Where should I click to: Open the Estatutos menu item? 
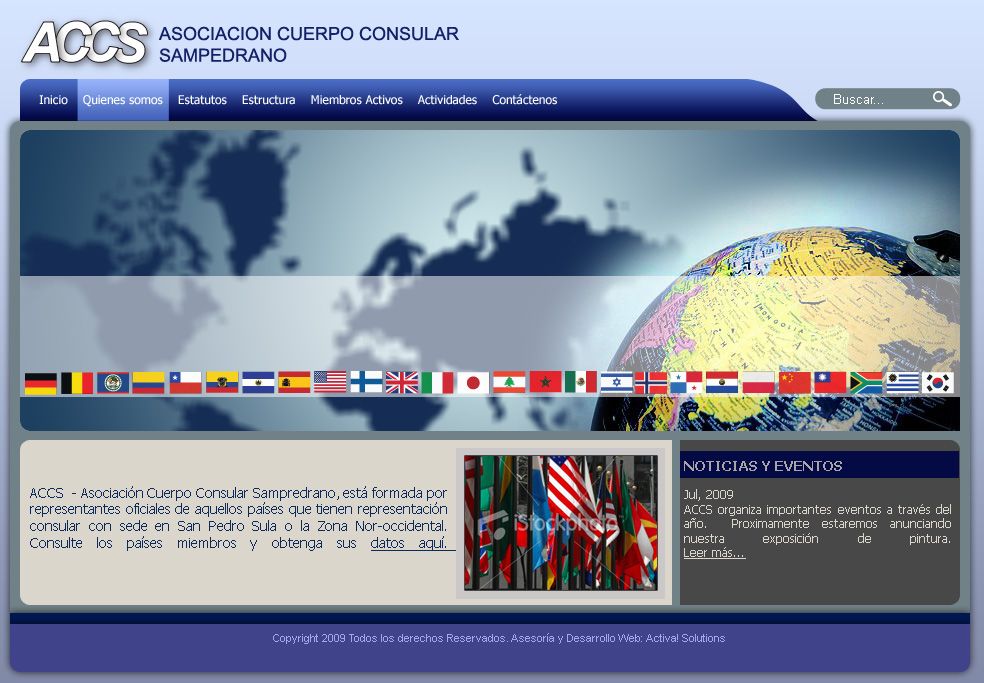tap(202, 100)
